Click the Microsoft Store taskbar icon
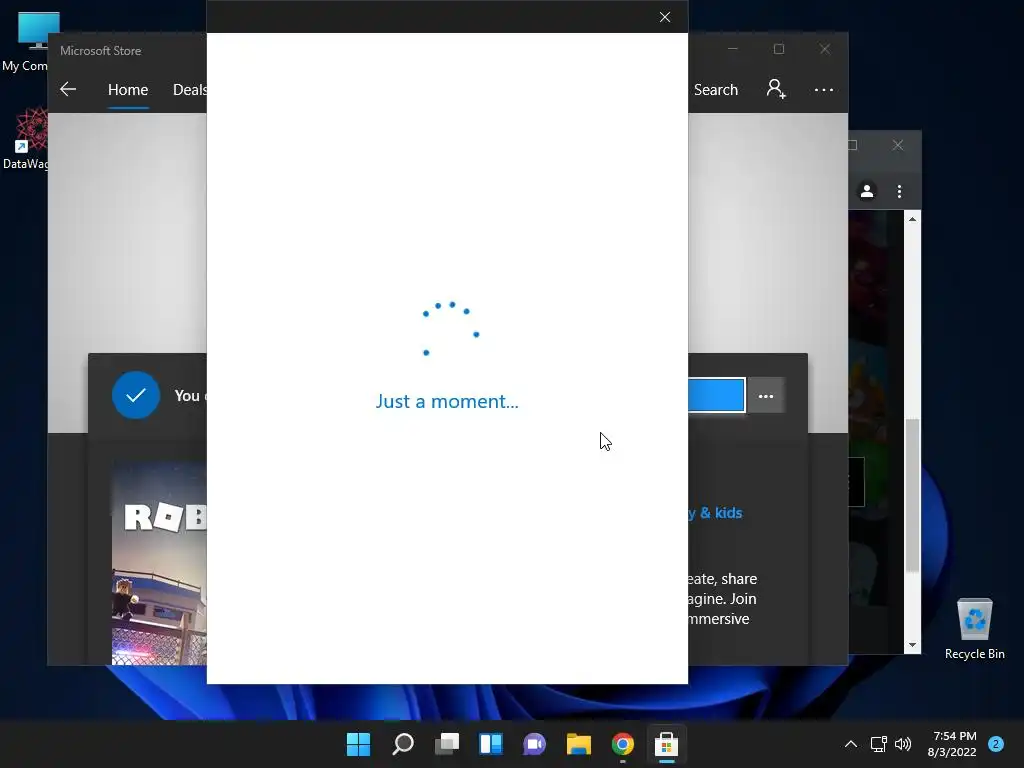Image resolution: width=1024 pixels, height=768 pixels. tap(666, 744)
